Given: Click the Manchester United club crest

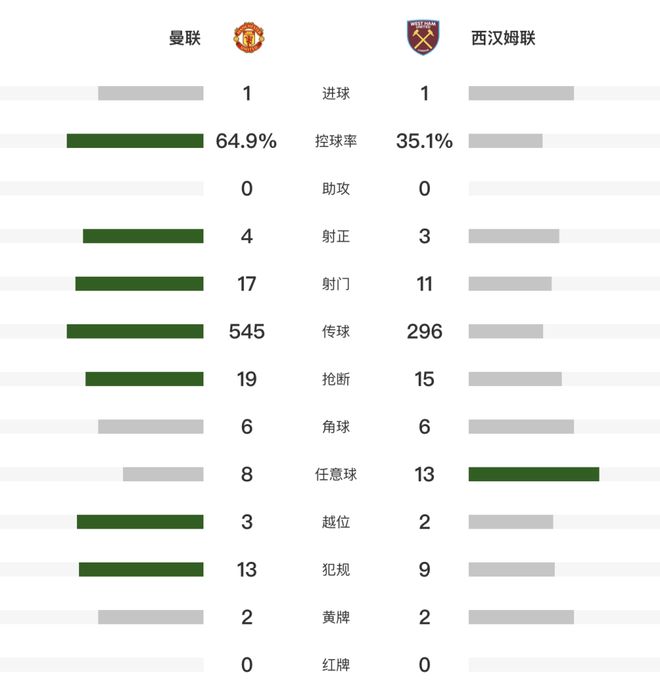Looking at the screenshot, I should (x=248, y=38).
